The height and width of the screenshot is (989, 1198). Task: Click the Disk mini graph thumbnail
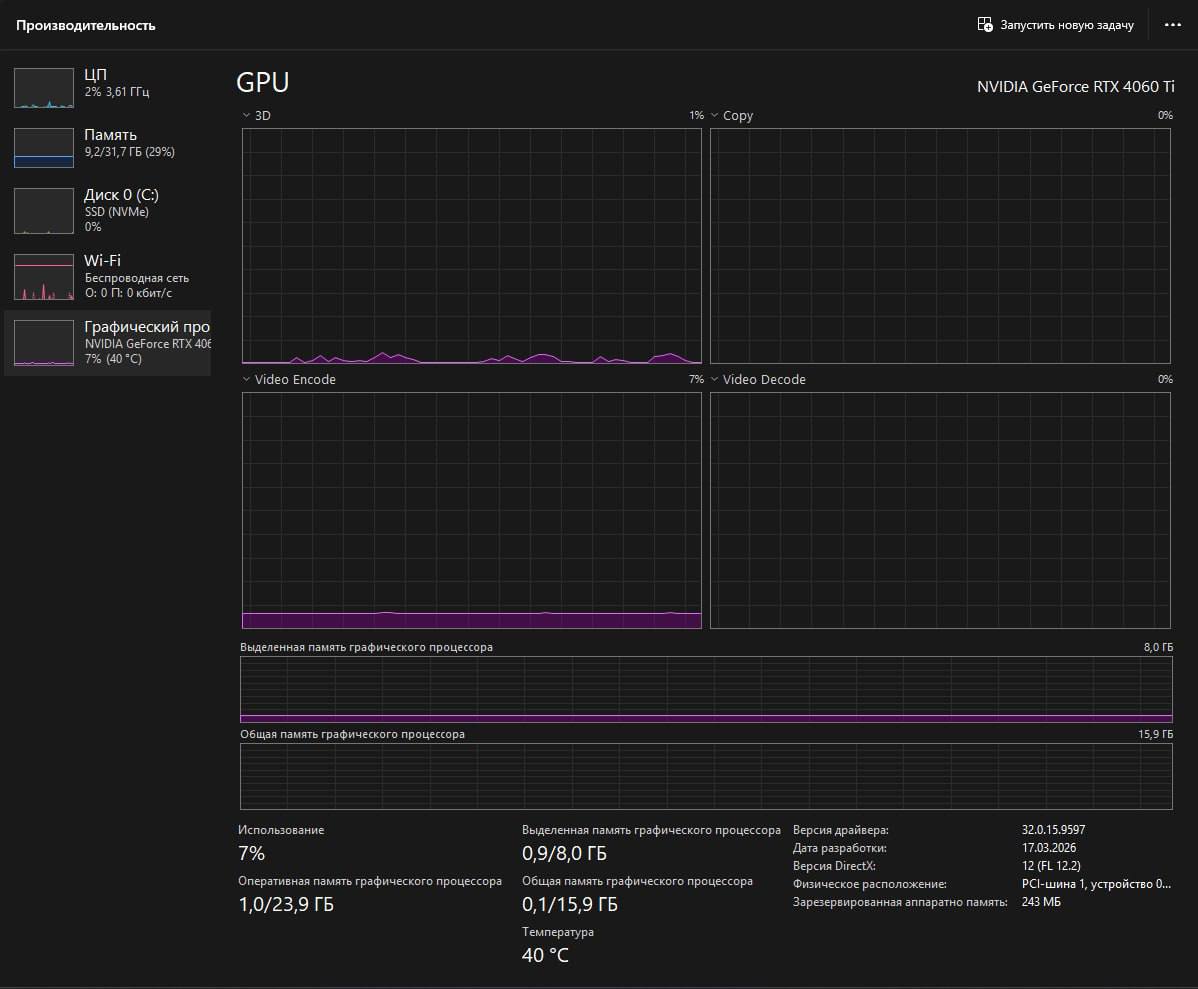pos(44,211)
